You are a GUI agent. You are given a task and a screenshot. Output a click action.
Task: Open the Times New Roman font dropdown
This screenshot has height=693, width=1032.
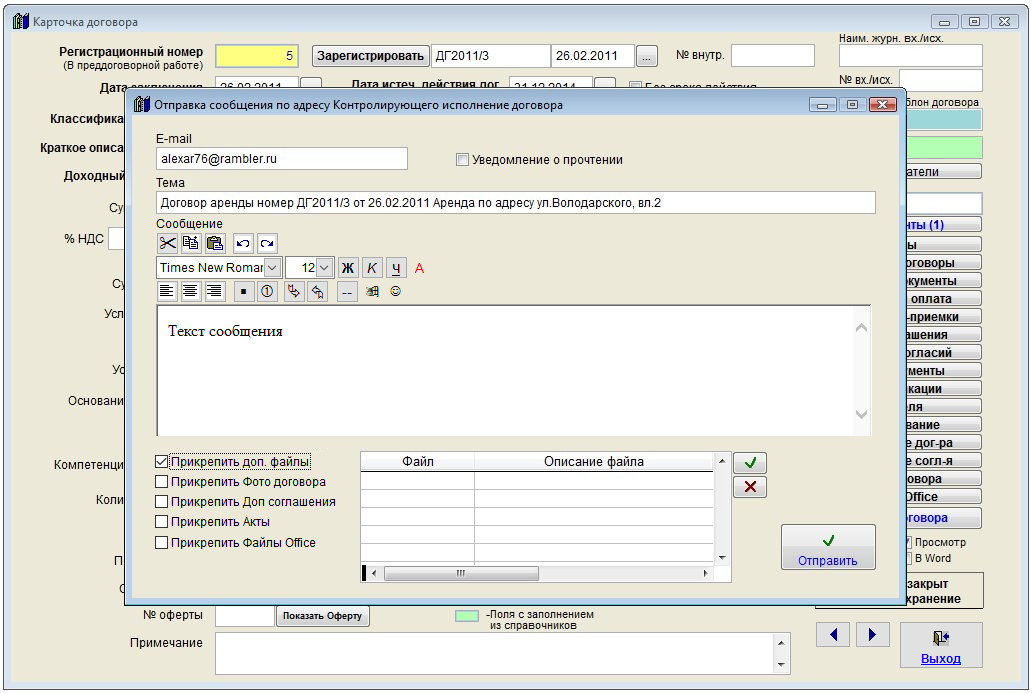pos(273,268)
